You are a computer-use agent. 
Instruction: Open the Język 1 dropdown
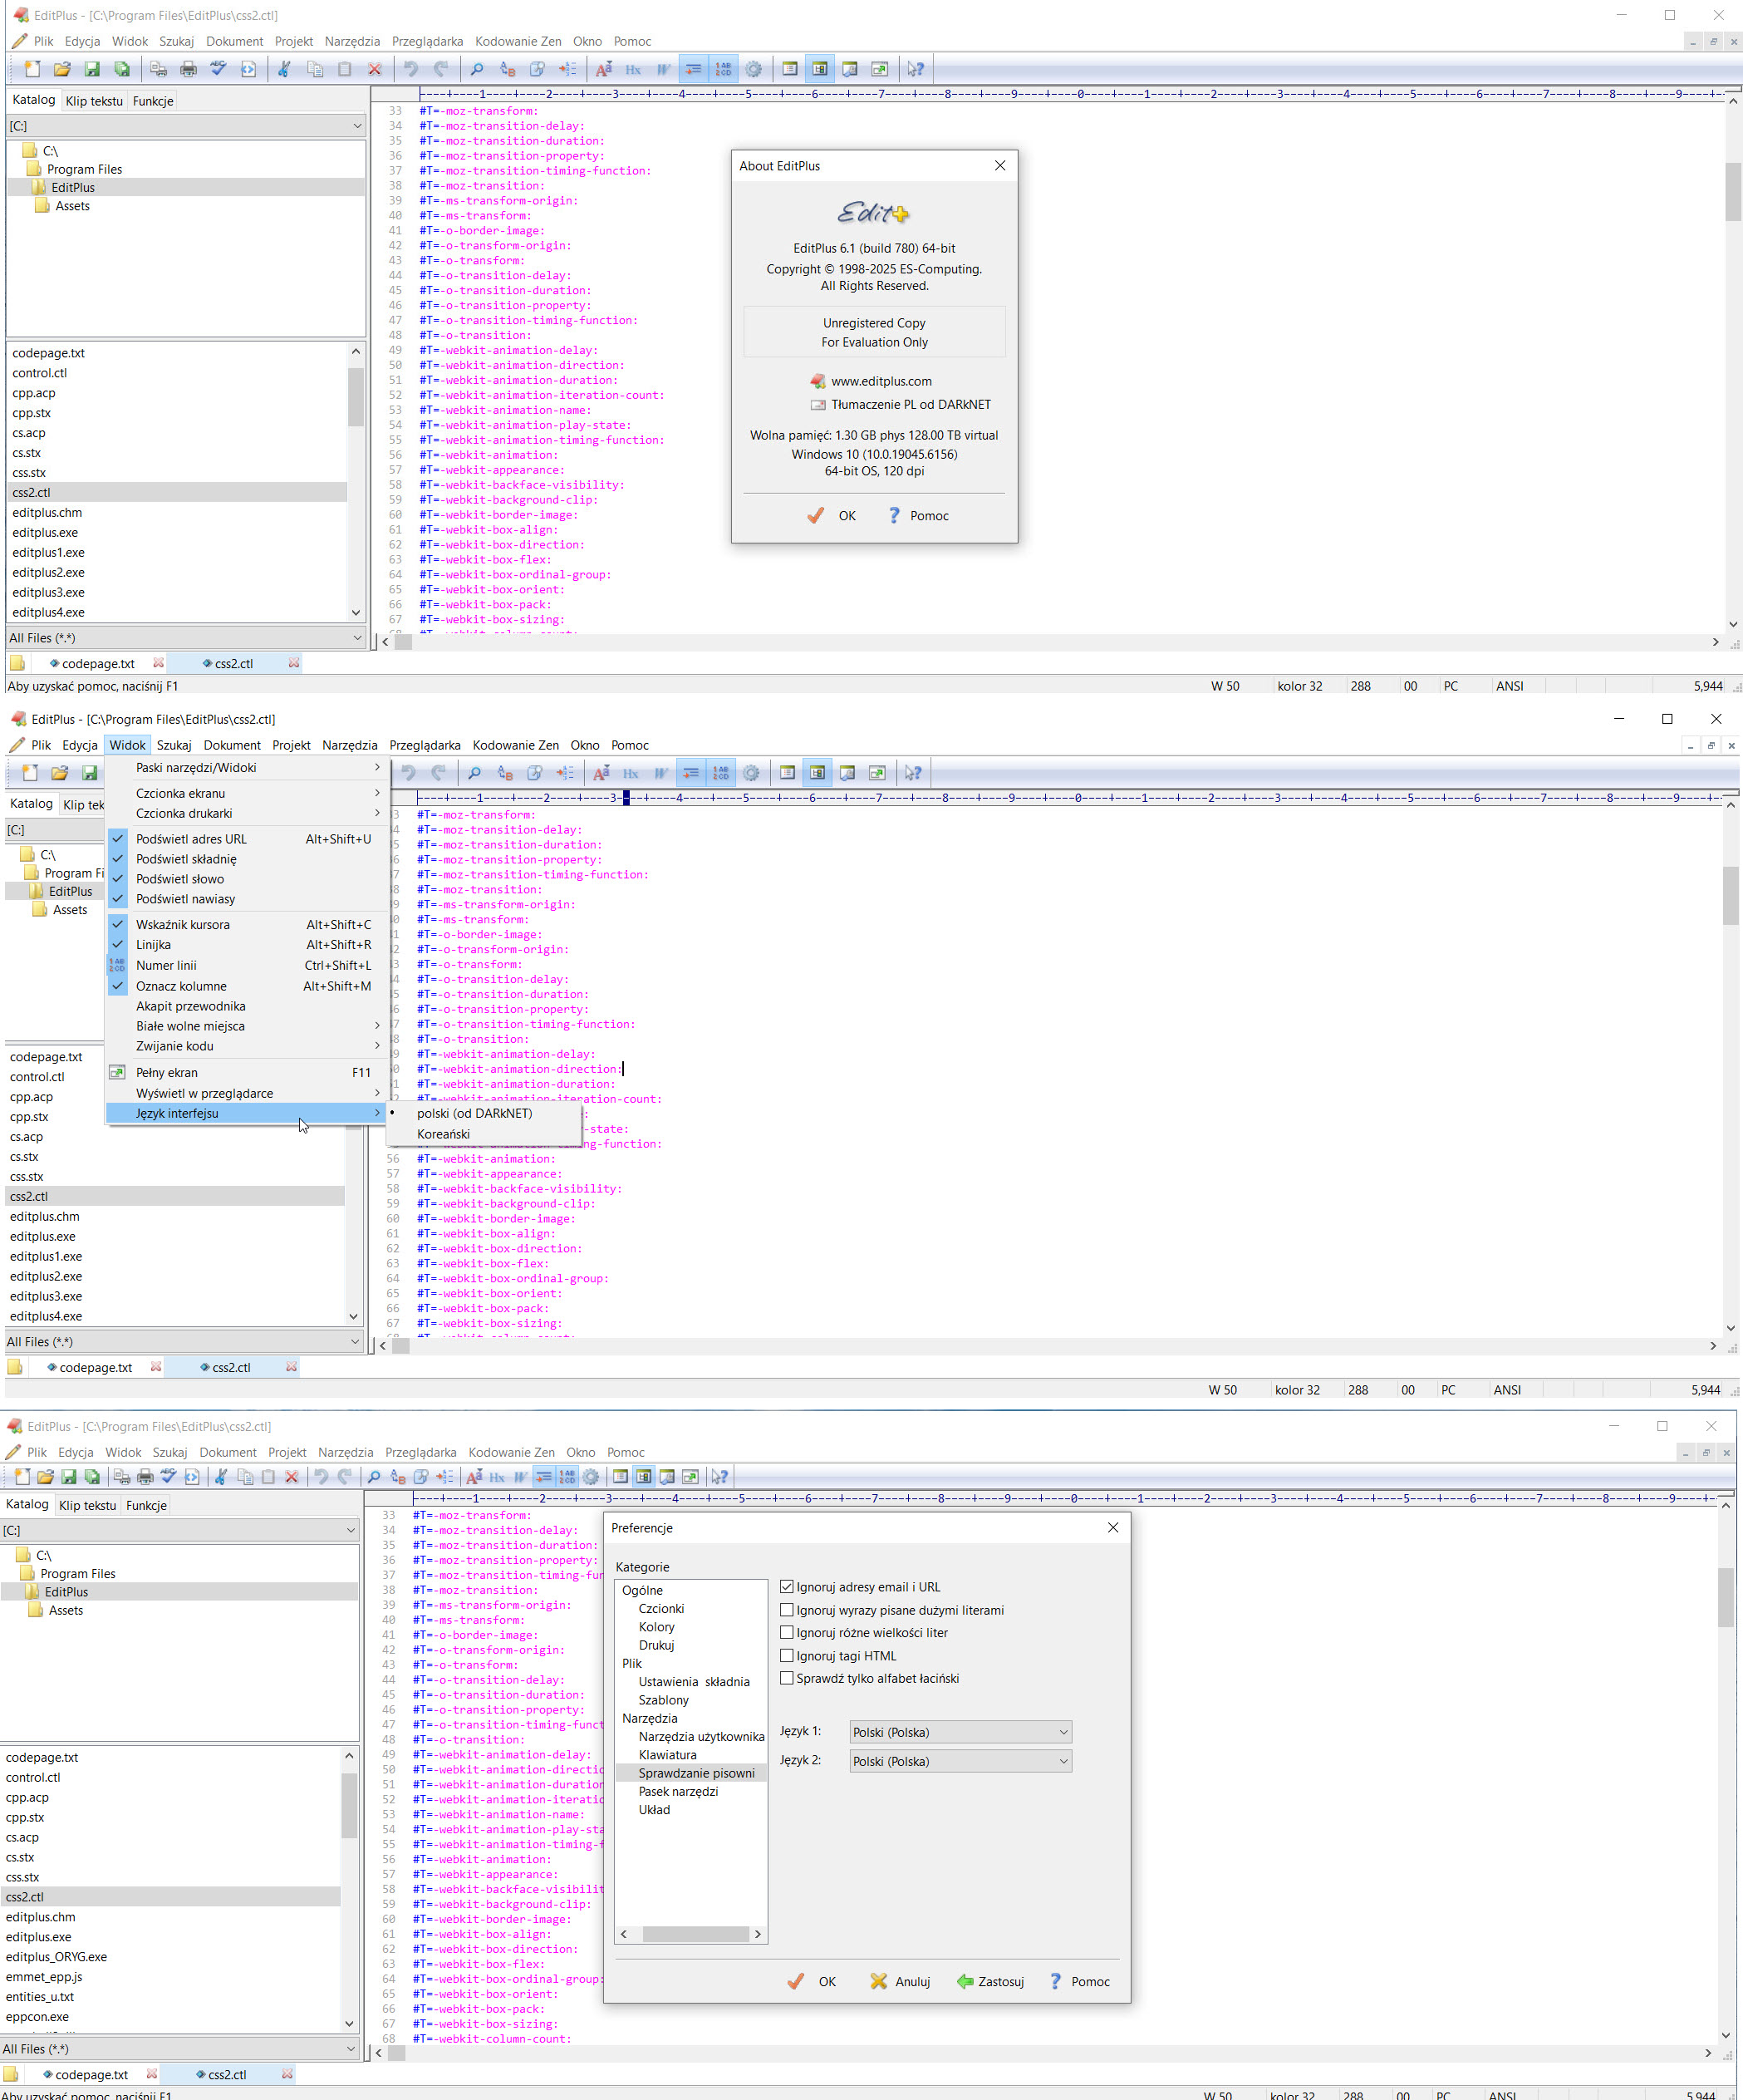coord(960,1732)
